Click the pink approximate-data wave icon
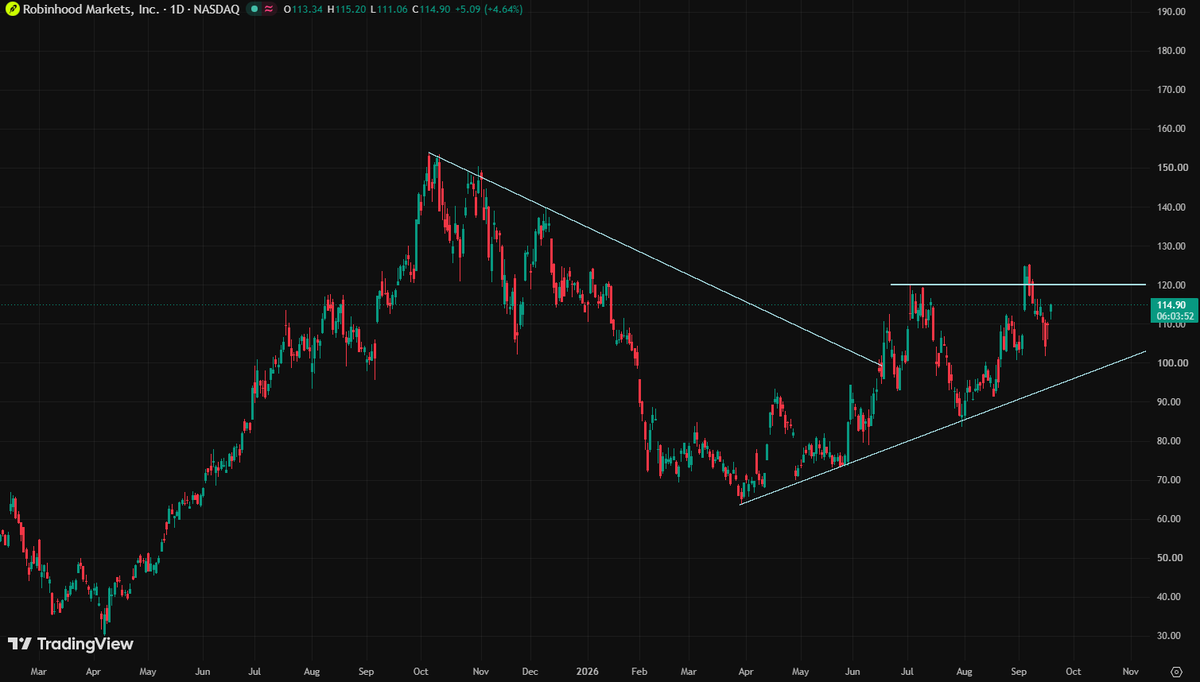The height and width of the screenshot is (682, 1200). click(x=270, y=9)
